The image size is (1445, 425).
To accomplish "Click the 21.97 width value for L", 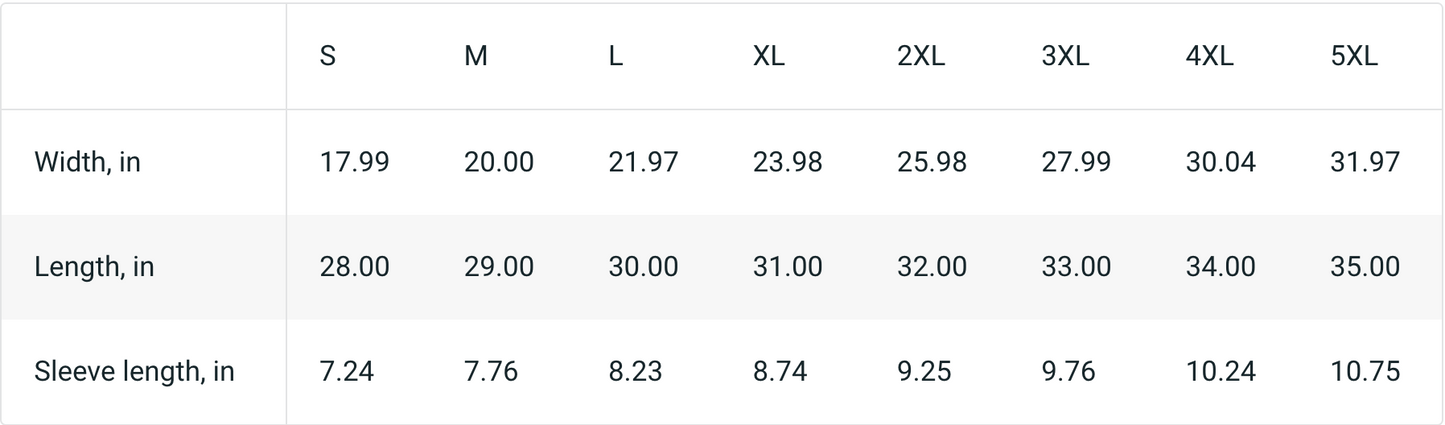I will [x=643, y=162].
